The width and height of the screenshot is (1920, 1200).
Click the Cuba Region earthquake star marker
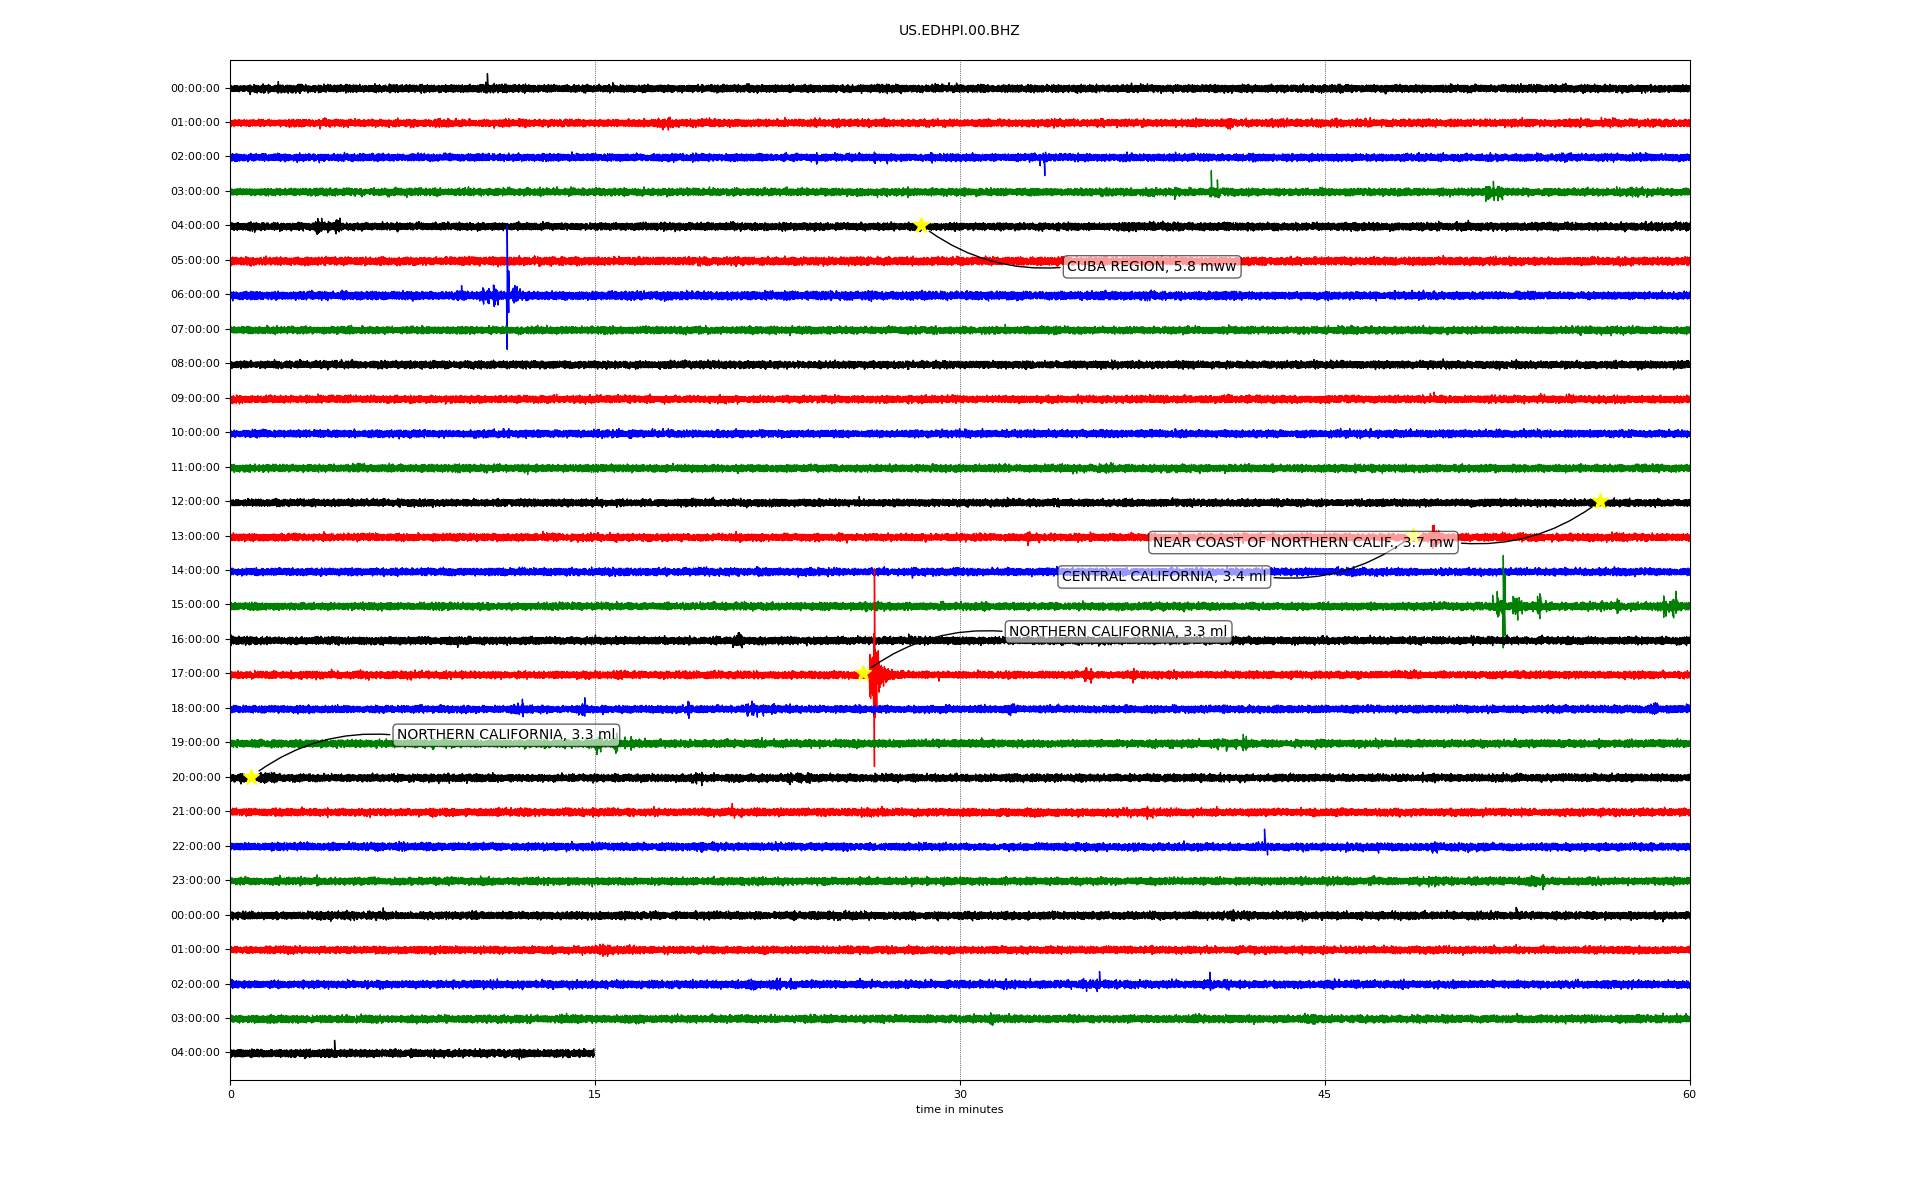(x=921, y=225)
